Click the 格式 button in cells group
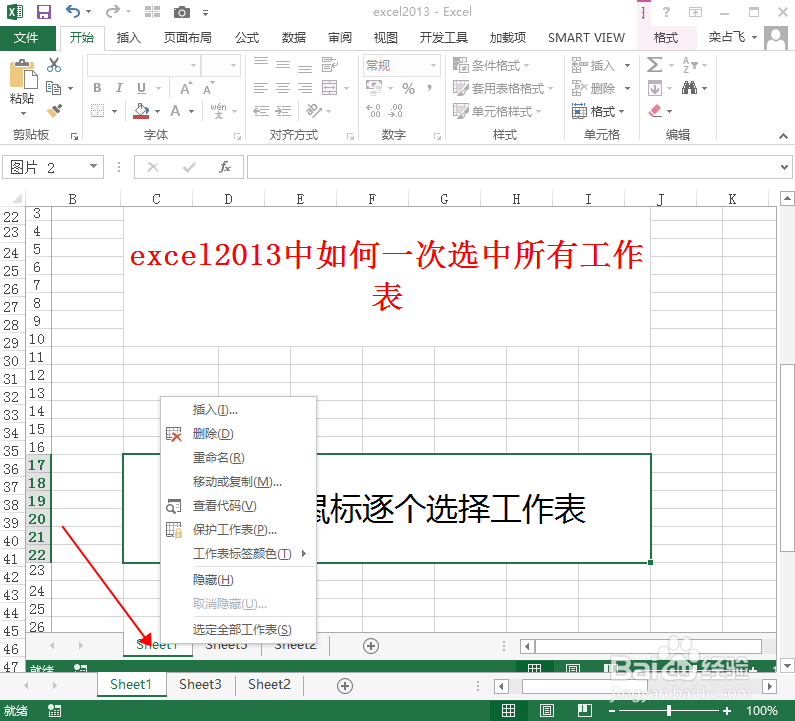The width and height of the screenshot is (795, 721). (x=598, y=111)
